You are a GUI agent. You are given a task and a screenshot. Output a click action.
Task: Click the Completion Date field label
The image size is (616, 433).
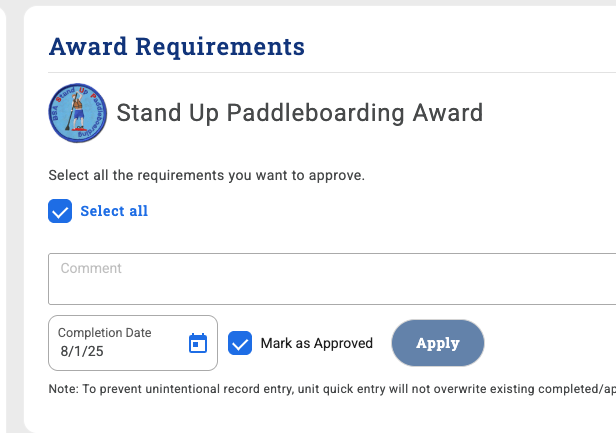[x=105, y=332]
